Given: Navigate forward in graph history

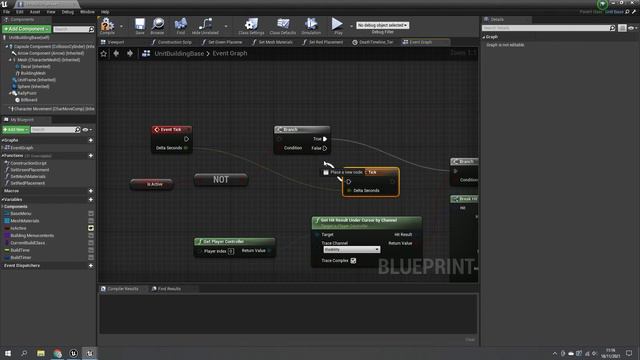Looking at the screenshot, I should pyautogui.click(x=130, y=53).
